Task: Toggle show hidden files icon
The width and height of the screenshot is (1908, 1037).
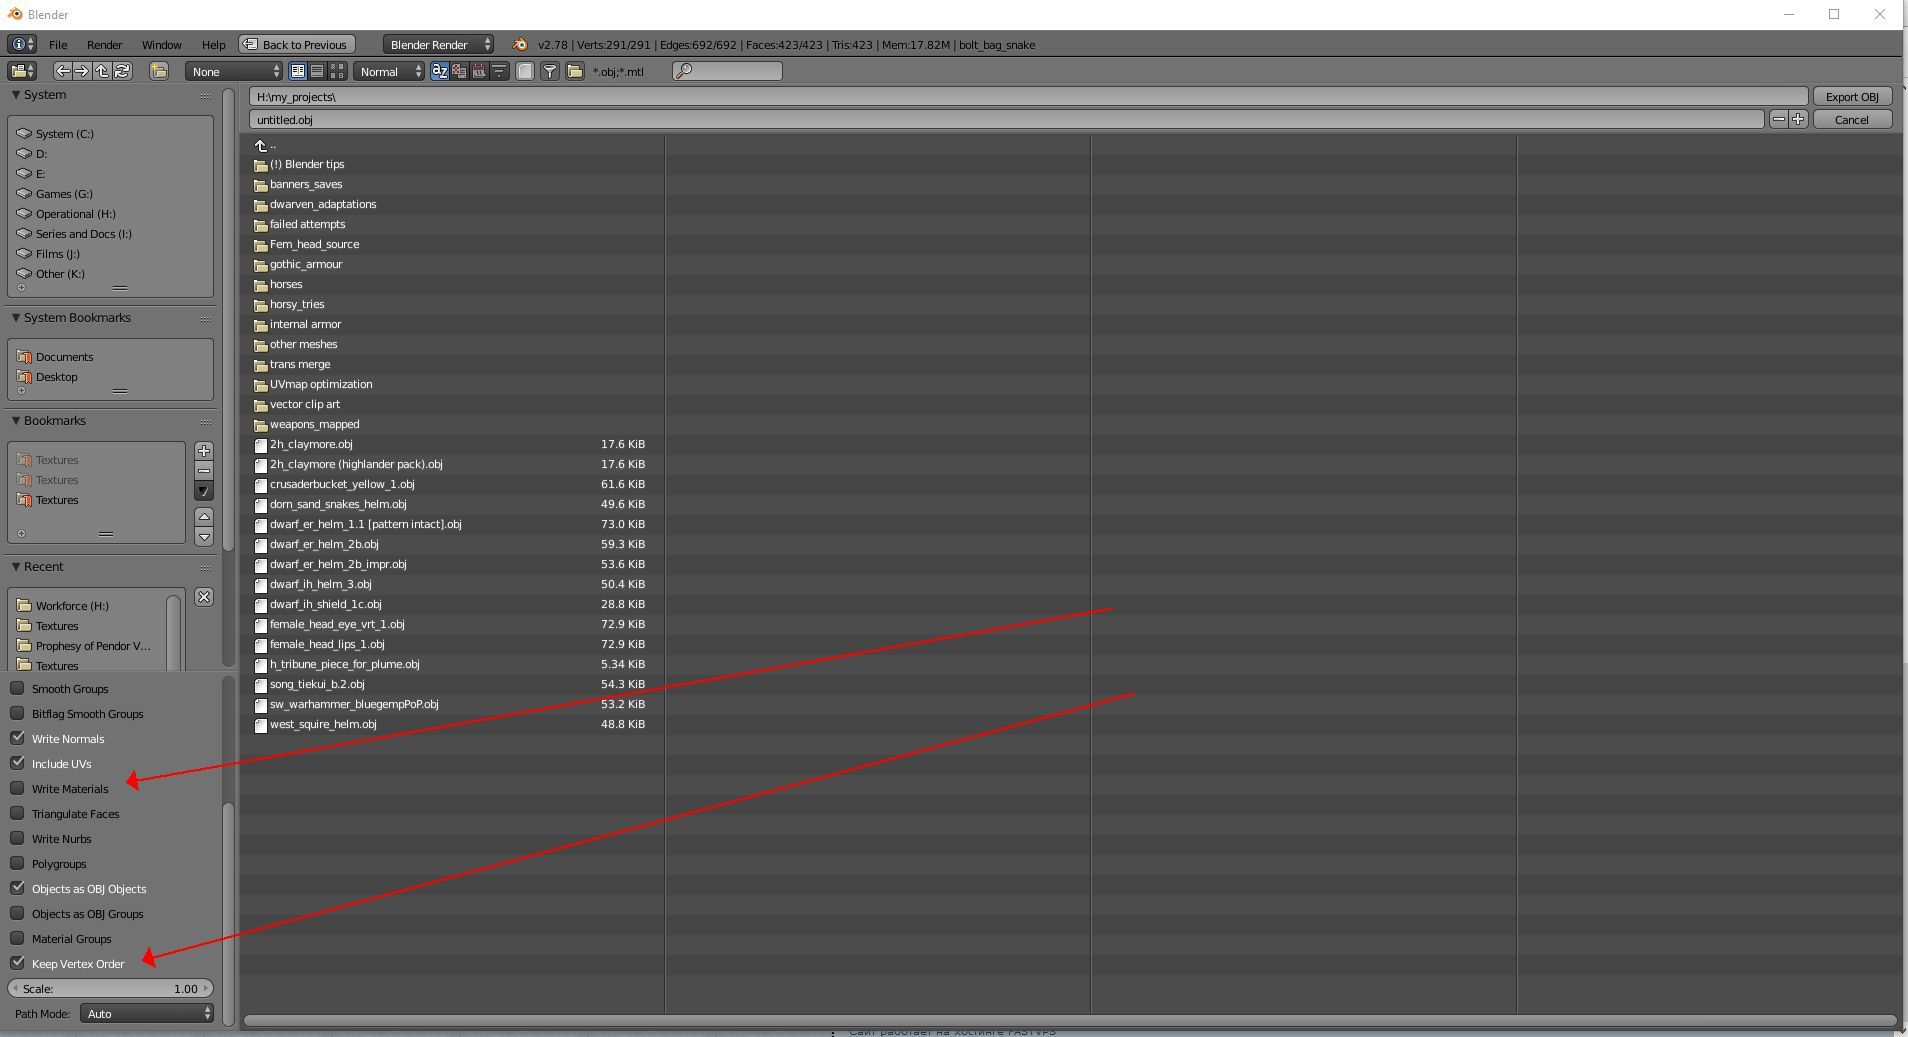Action: coord(525,71)
